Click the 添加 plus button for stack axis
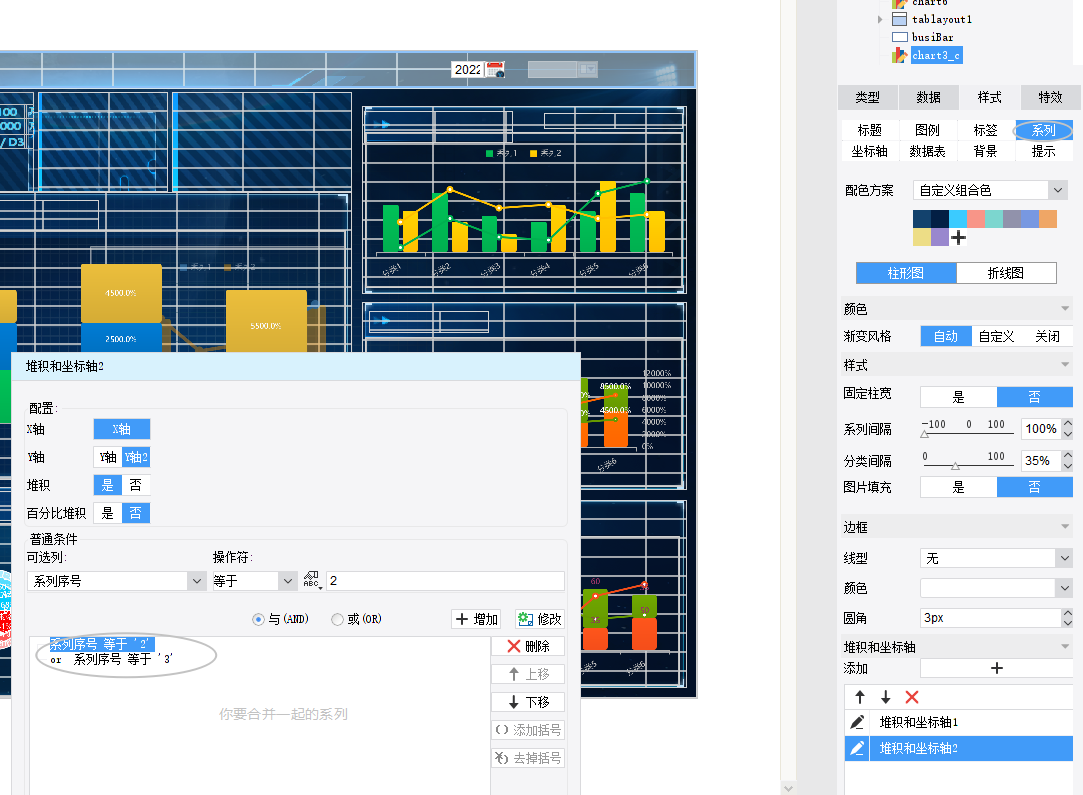The image size is (1083, 795). [x=996, y=668]
